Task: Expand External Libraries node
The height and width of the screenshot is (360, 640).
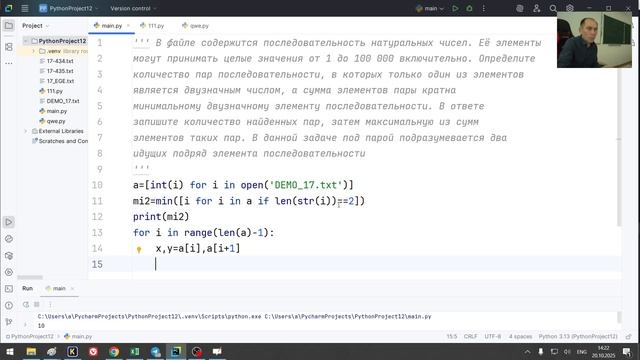Action: 26,131
